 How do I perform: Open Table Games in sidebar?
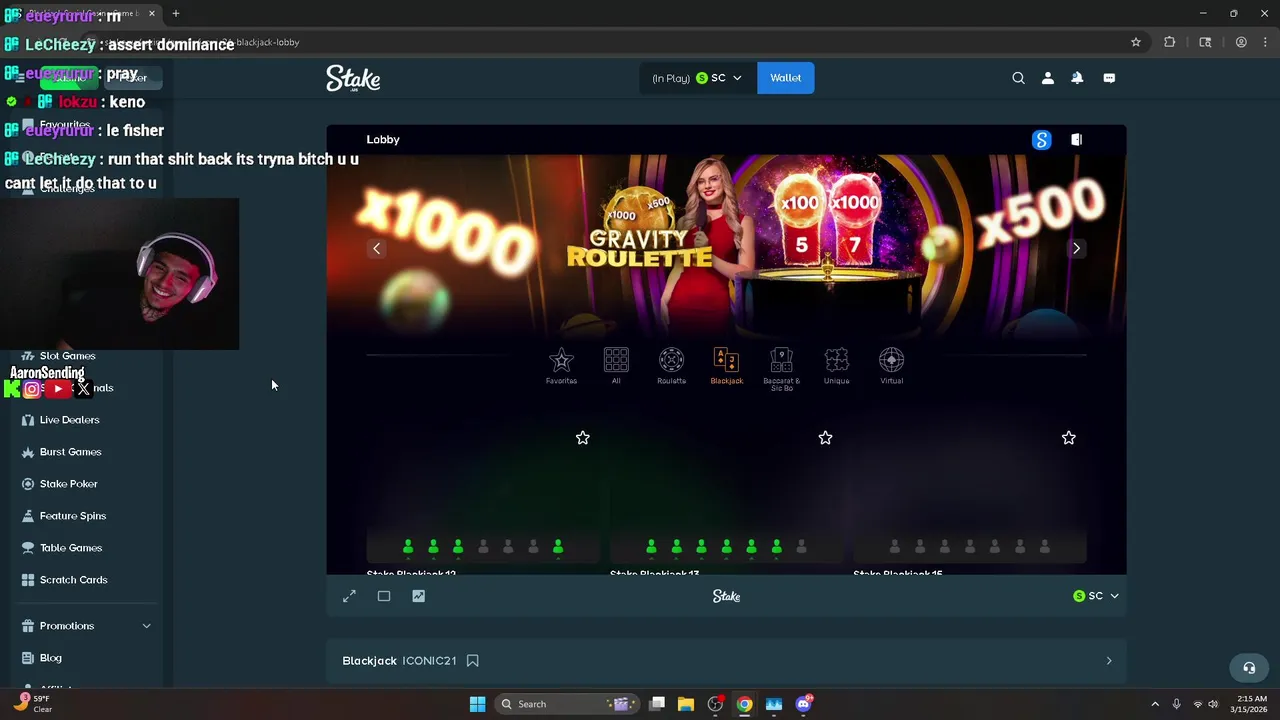(x=70, y=548)
